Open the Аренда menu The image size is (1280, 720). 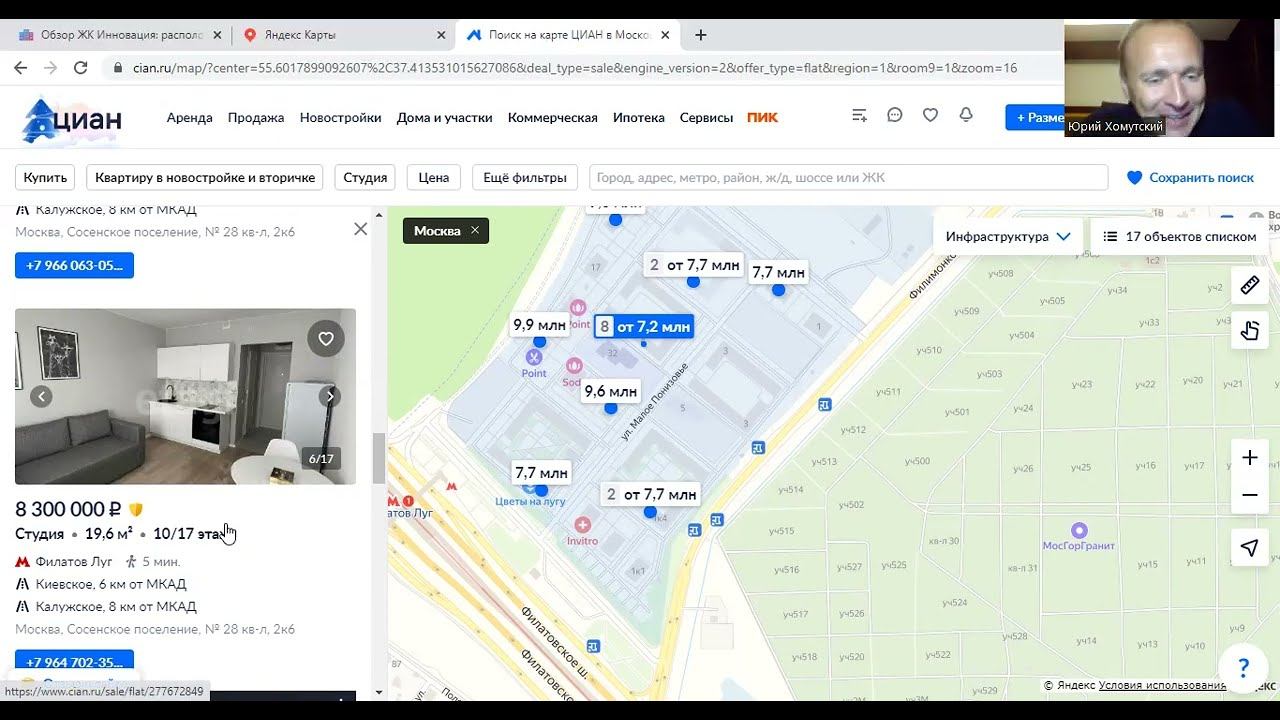pyautogui.click(x=189, y=117)
